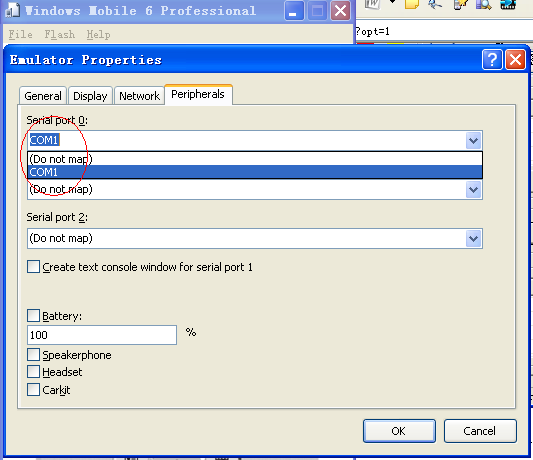This screenshot has width=533, height=460.
Task: Open the Display tab
Action: (90, 96)
